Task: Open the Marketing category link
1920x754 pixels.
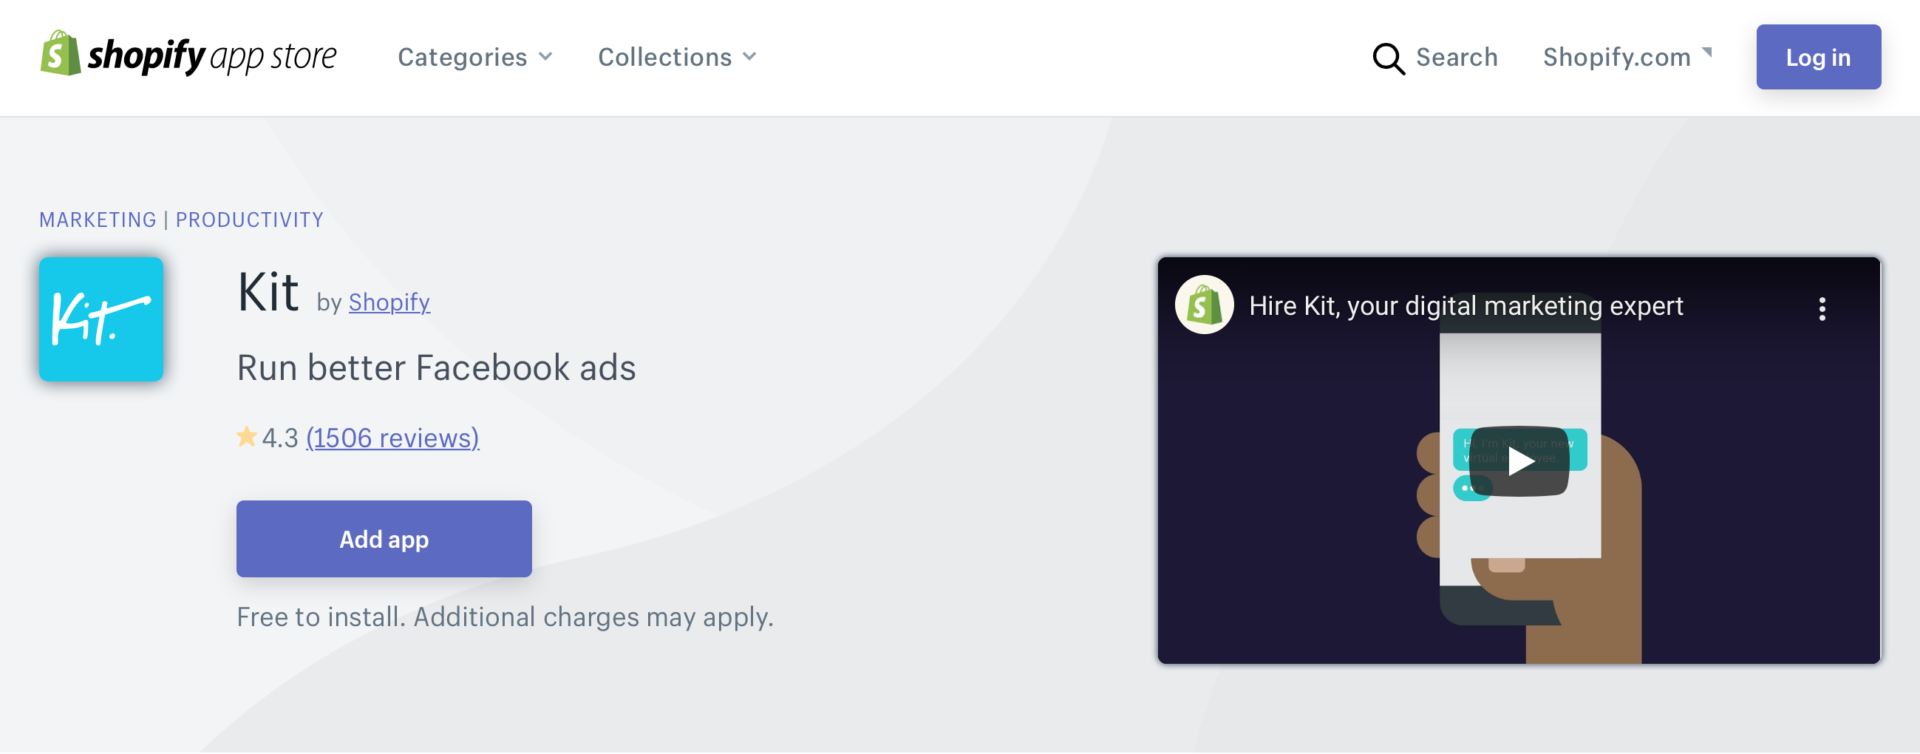Action: tap(98, 220)
